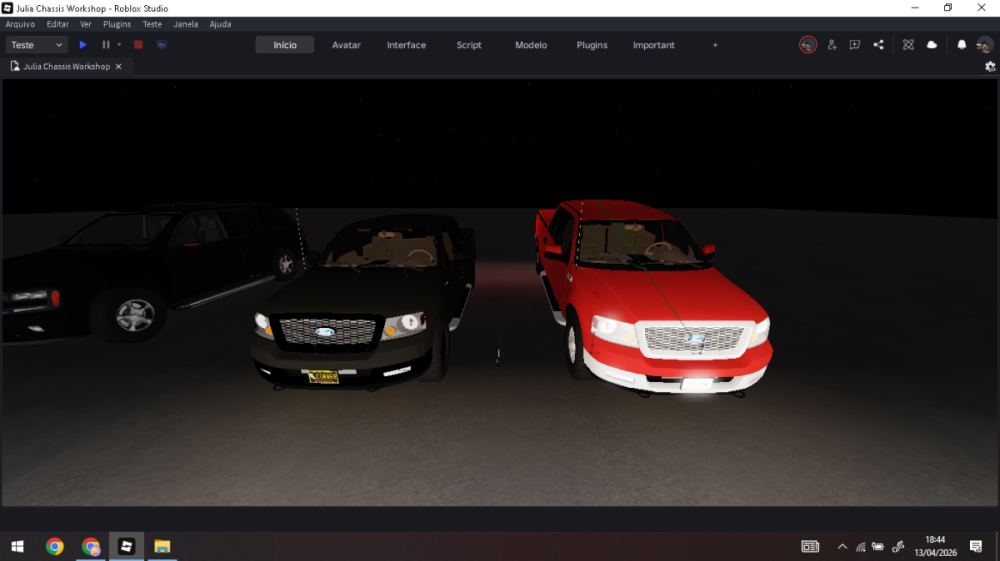This screenshot has width=1000, height=561.
Task: Switch to the Início ribbon tab
Action: [x=284, y=45]
